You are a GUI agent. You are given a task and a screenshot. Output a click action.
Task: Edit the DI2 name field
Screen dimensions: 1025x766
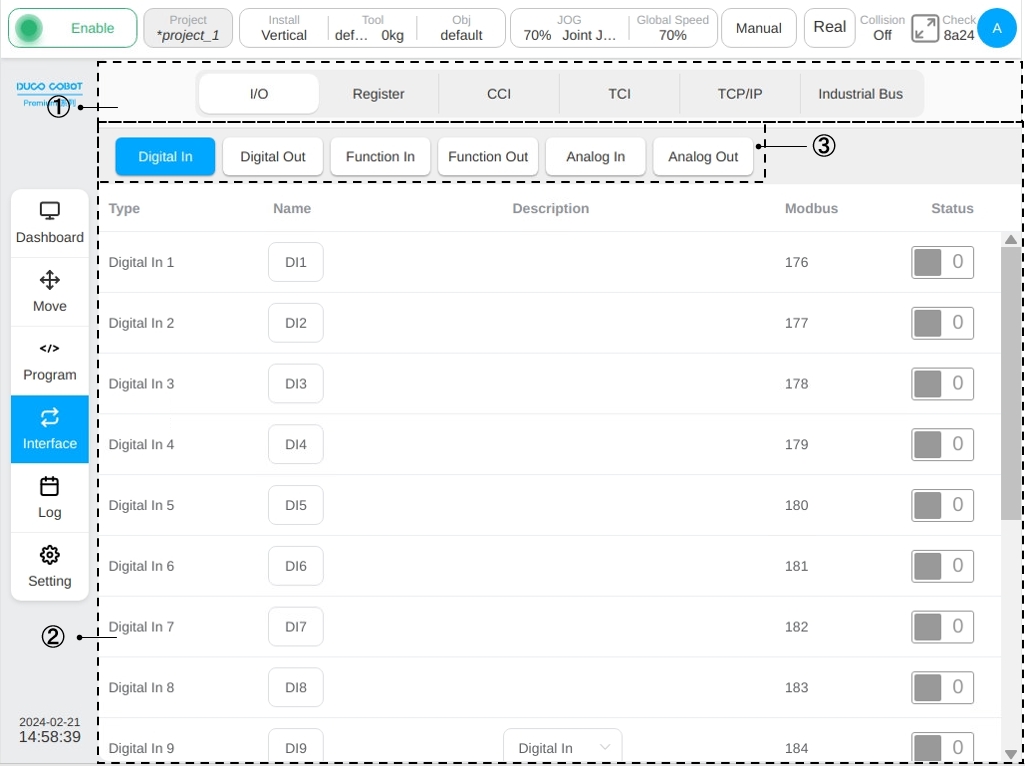click(295, 323)
